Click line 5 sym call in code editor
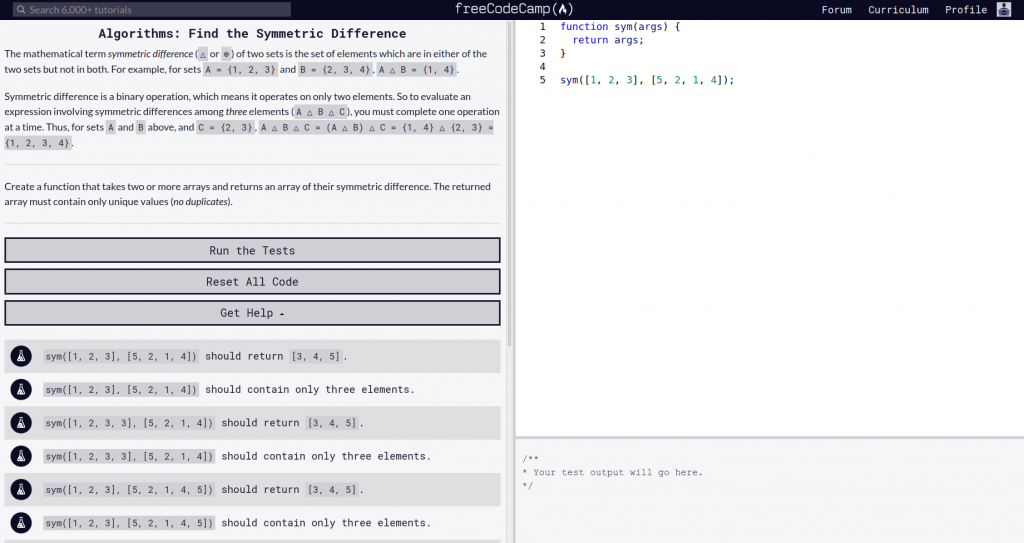Image resolution: width=1024 pixels, height=543 pixels. click(x=647, y=80)
